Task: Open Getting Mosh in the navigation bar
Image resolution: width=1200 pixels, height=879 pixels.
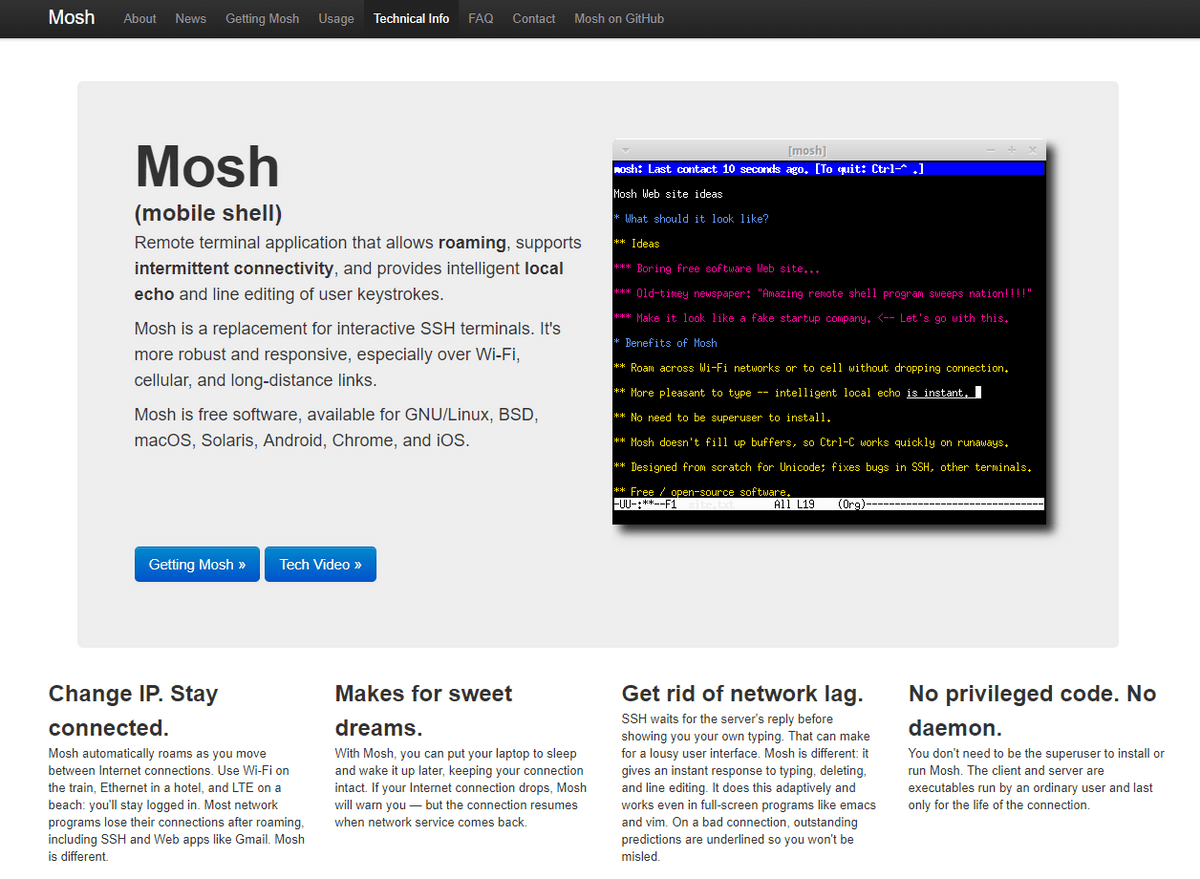Action: [x=262, y=18]
